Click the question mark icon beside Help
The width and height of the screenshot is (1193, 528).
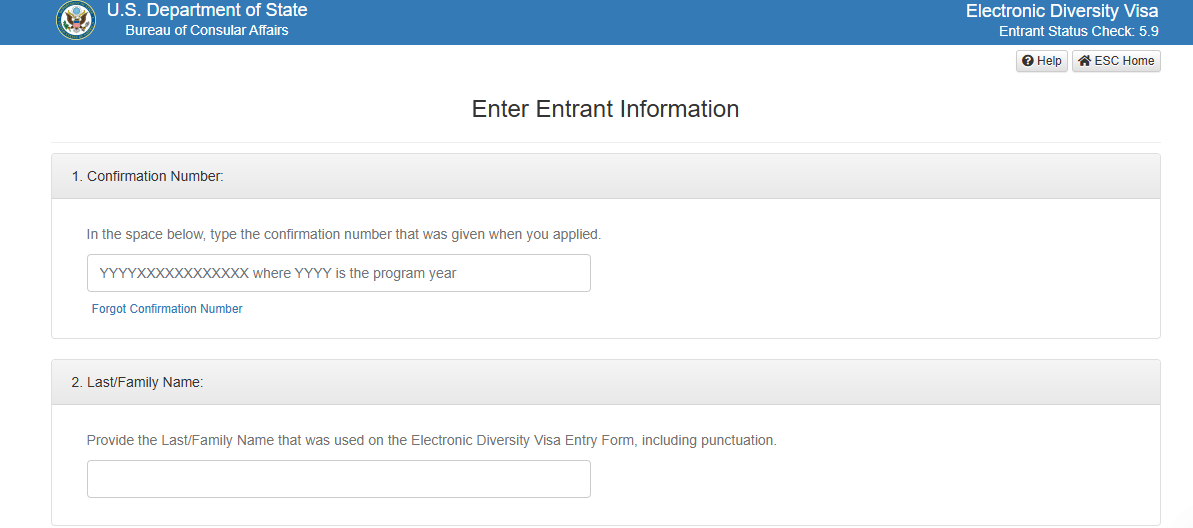click(x=1027, y=61)
